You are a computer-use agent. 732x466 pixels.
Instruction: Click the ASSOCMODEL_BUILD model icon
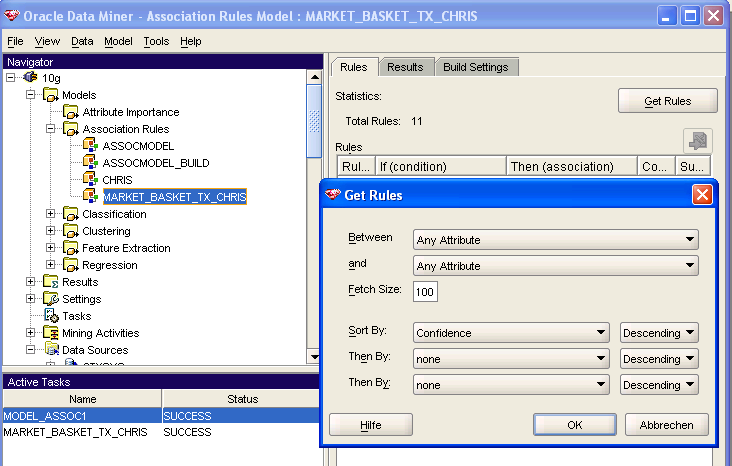(91, 162)
